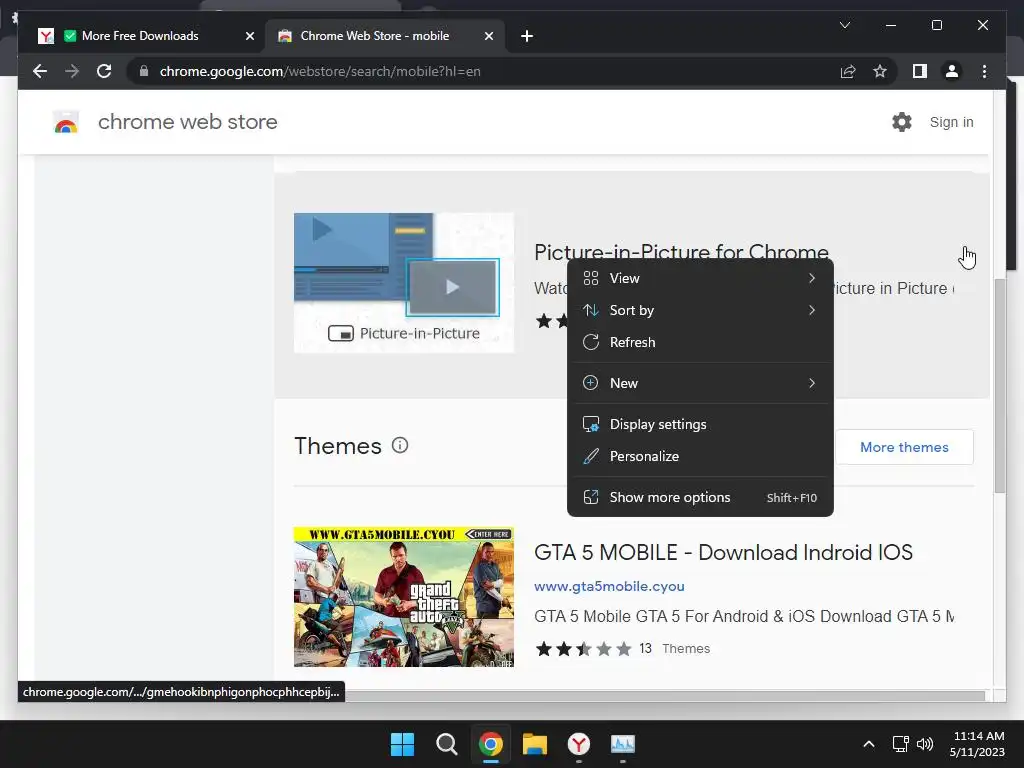
Task: Open Display settings from context menu
Action: pyautogui.click(x=700, y=424)
